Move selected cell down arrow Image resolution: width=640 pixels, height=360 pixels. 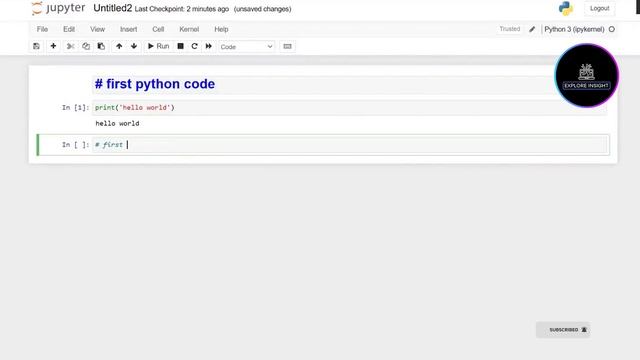[x=134, y=46]
